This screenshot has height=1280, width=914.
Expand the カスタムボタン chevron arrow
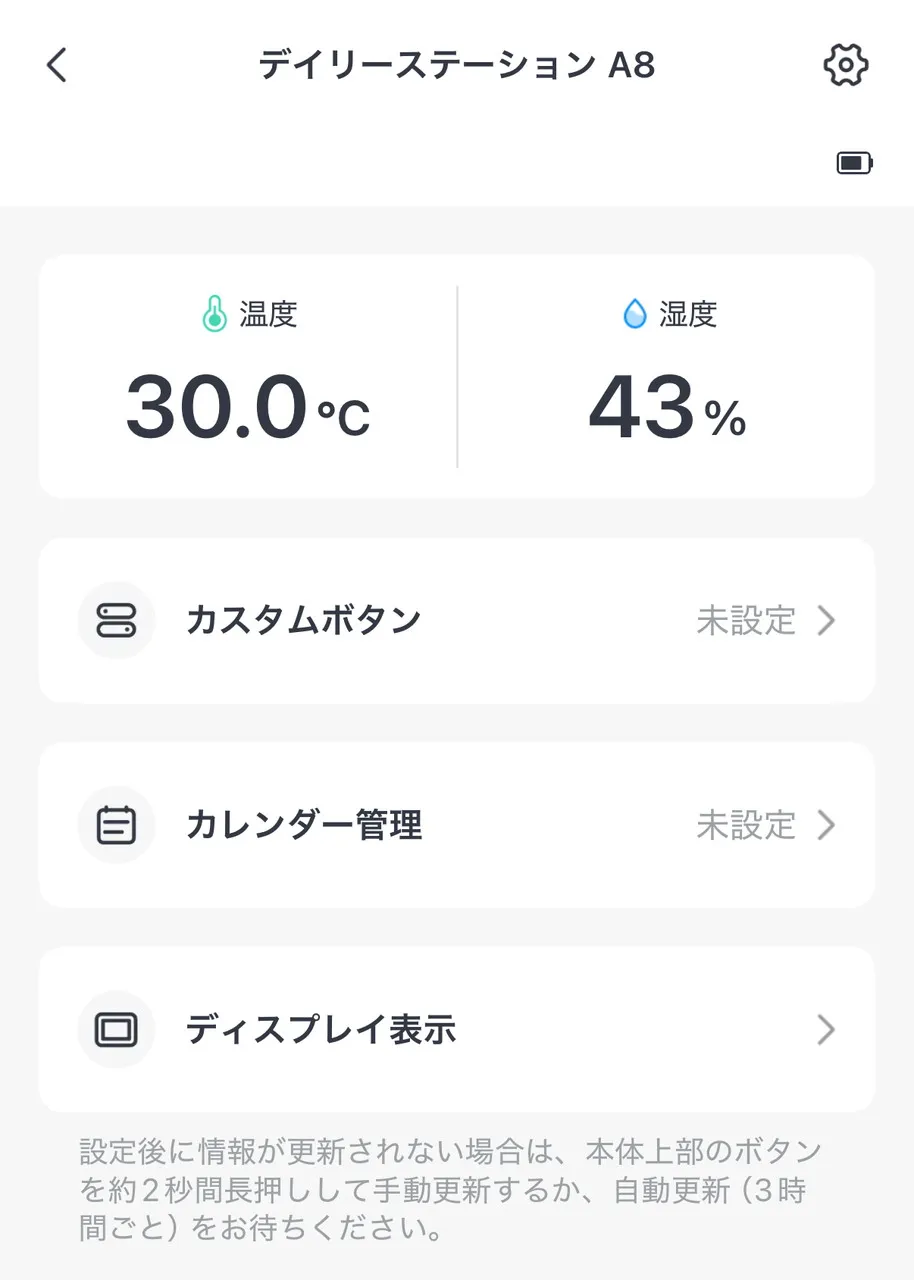pyautogui.click(x=826, y=621)
